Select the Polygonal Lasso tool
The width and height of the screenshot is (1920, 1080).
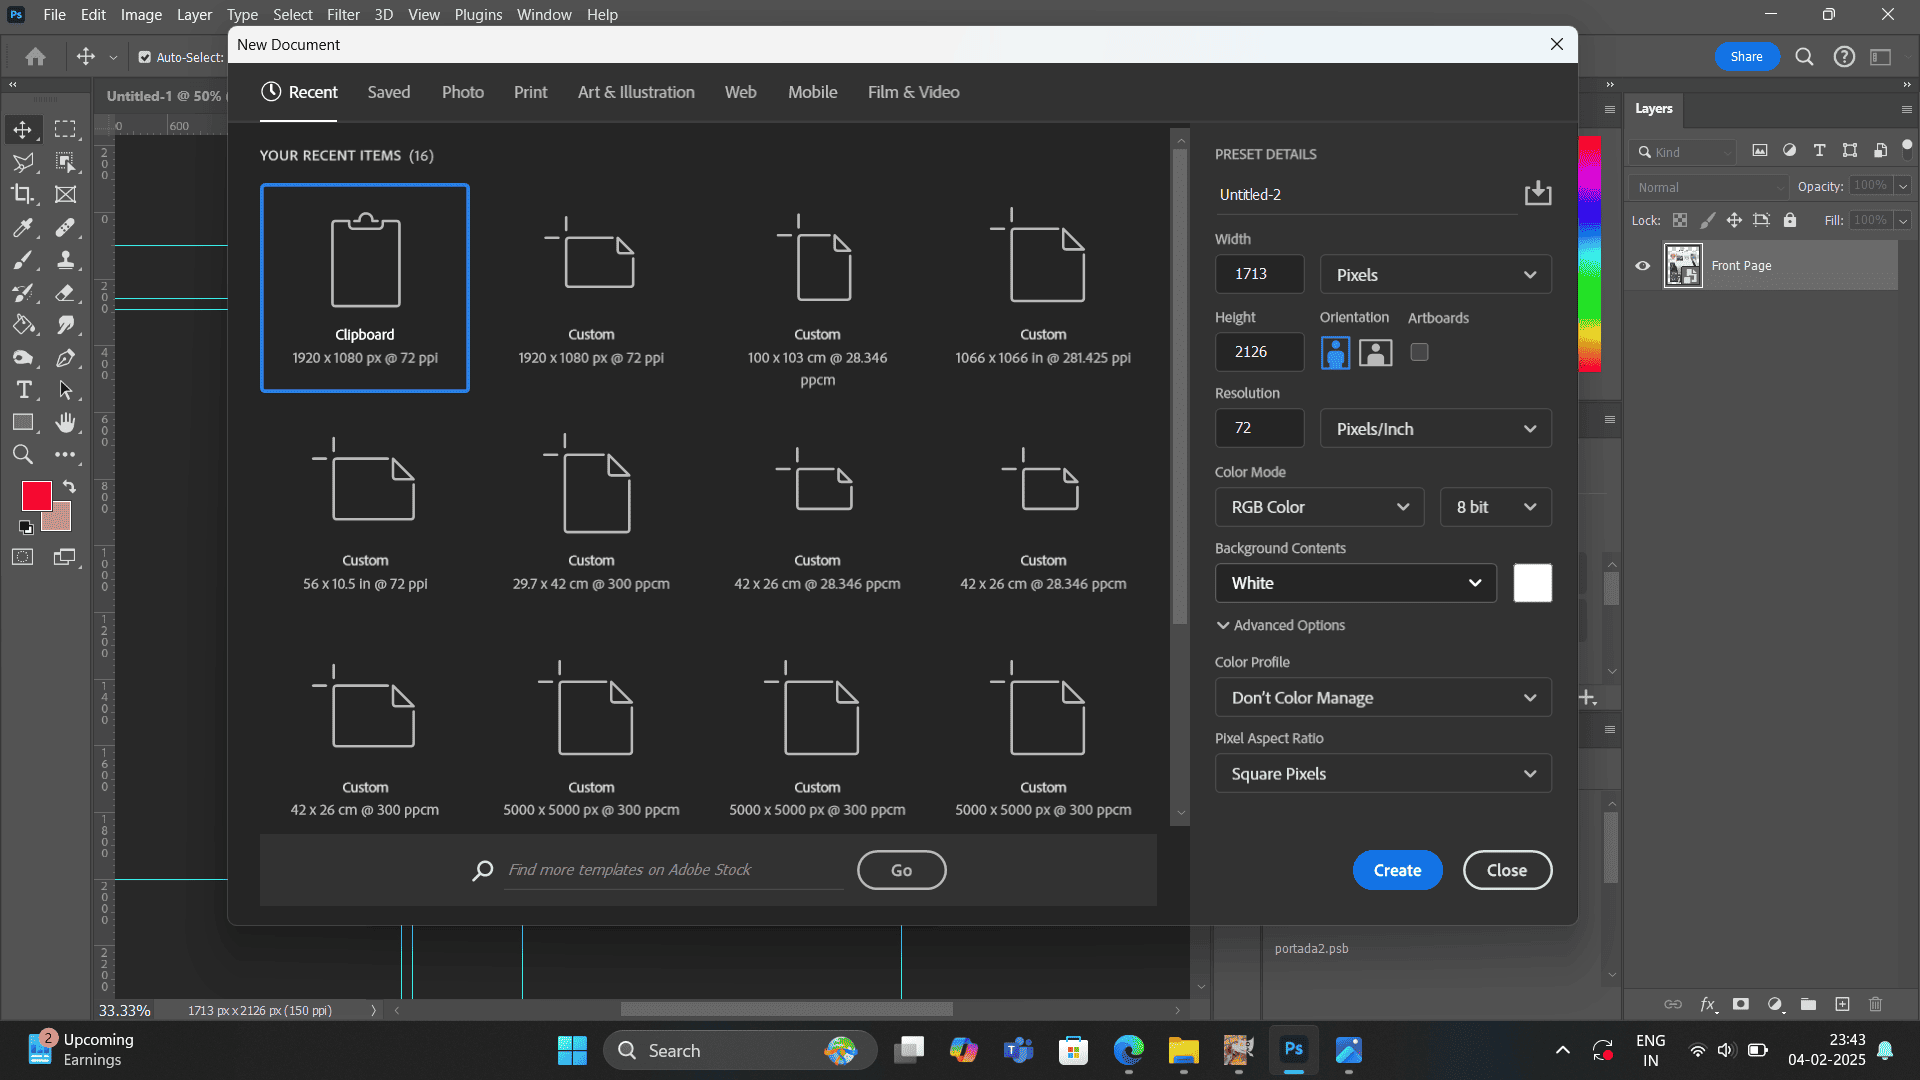tap(22, 162)
